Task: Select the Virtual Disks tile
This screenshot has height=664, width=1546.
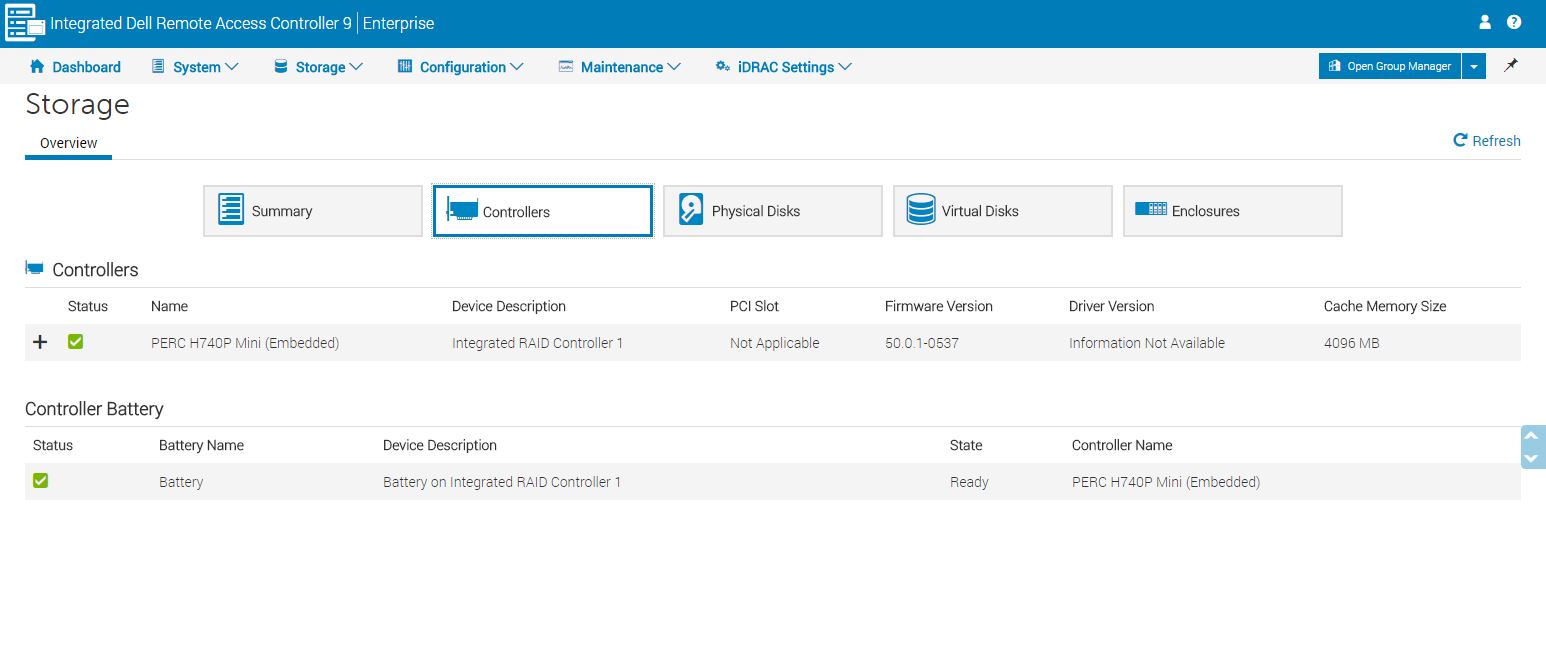Action: coord(1002,211)
